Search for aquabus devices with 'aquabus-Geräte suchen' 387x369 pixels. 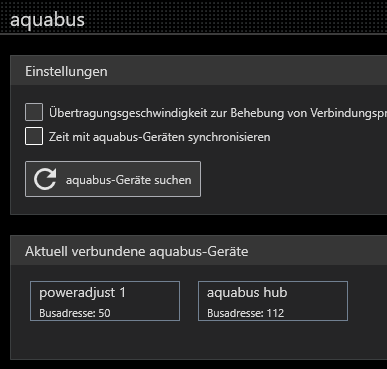[113, 179]
